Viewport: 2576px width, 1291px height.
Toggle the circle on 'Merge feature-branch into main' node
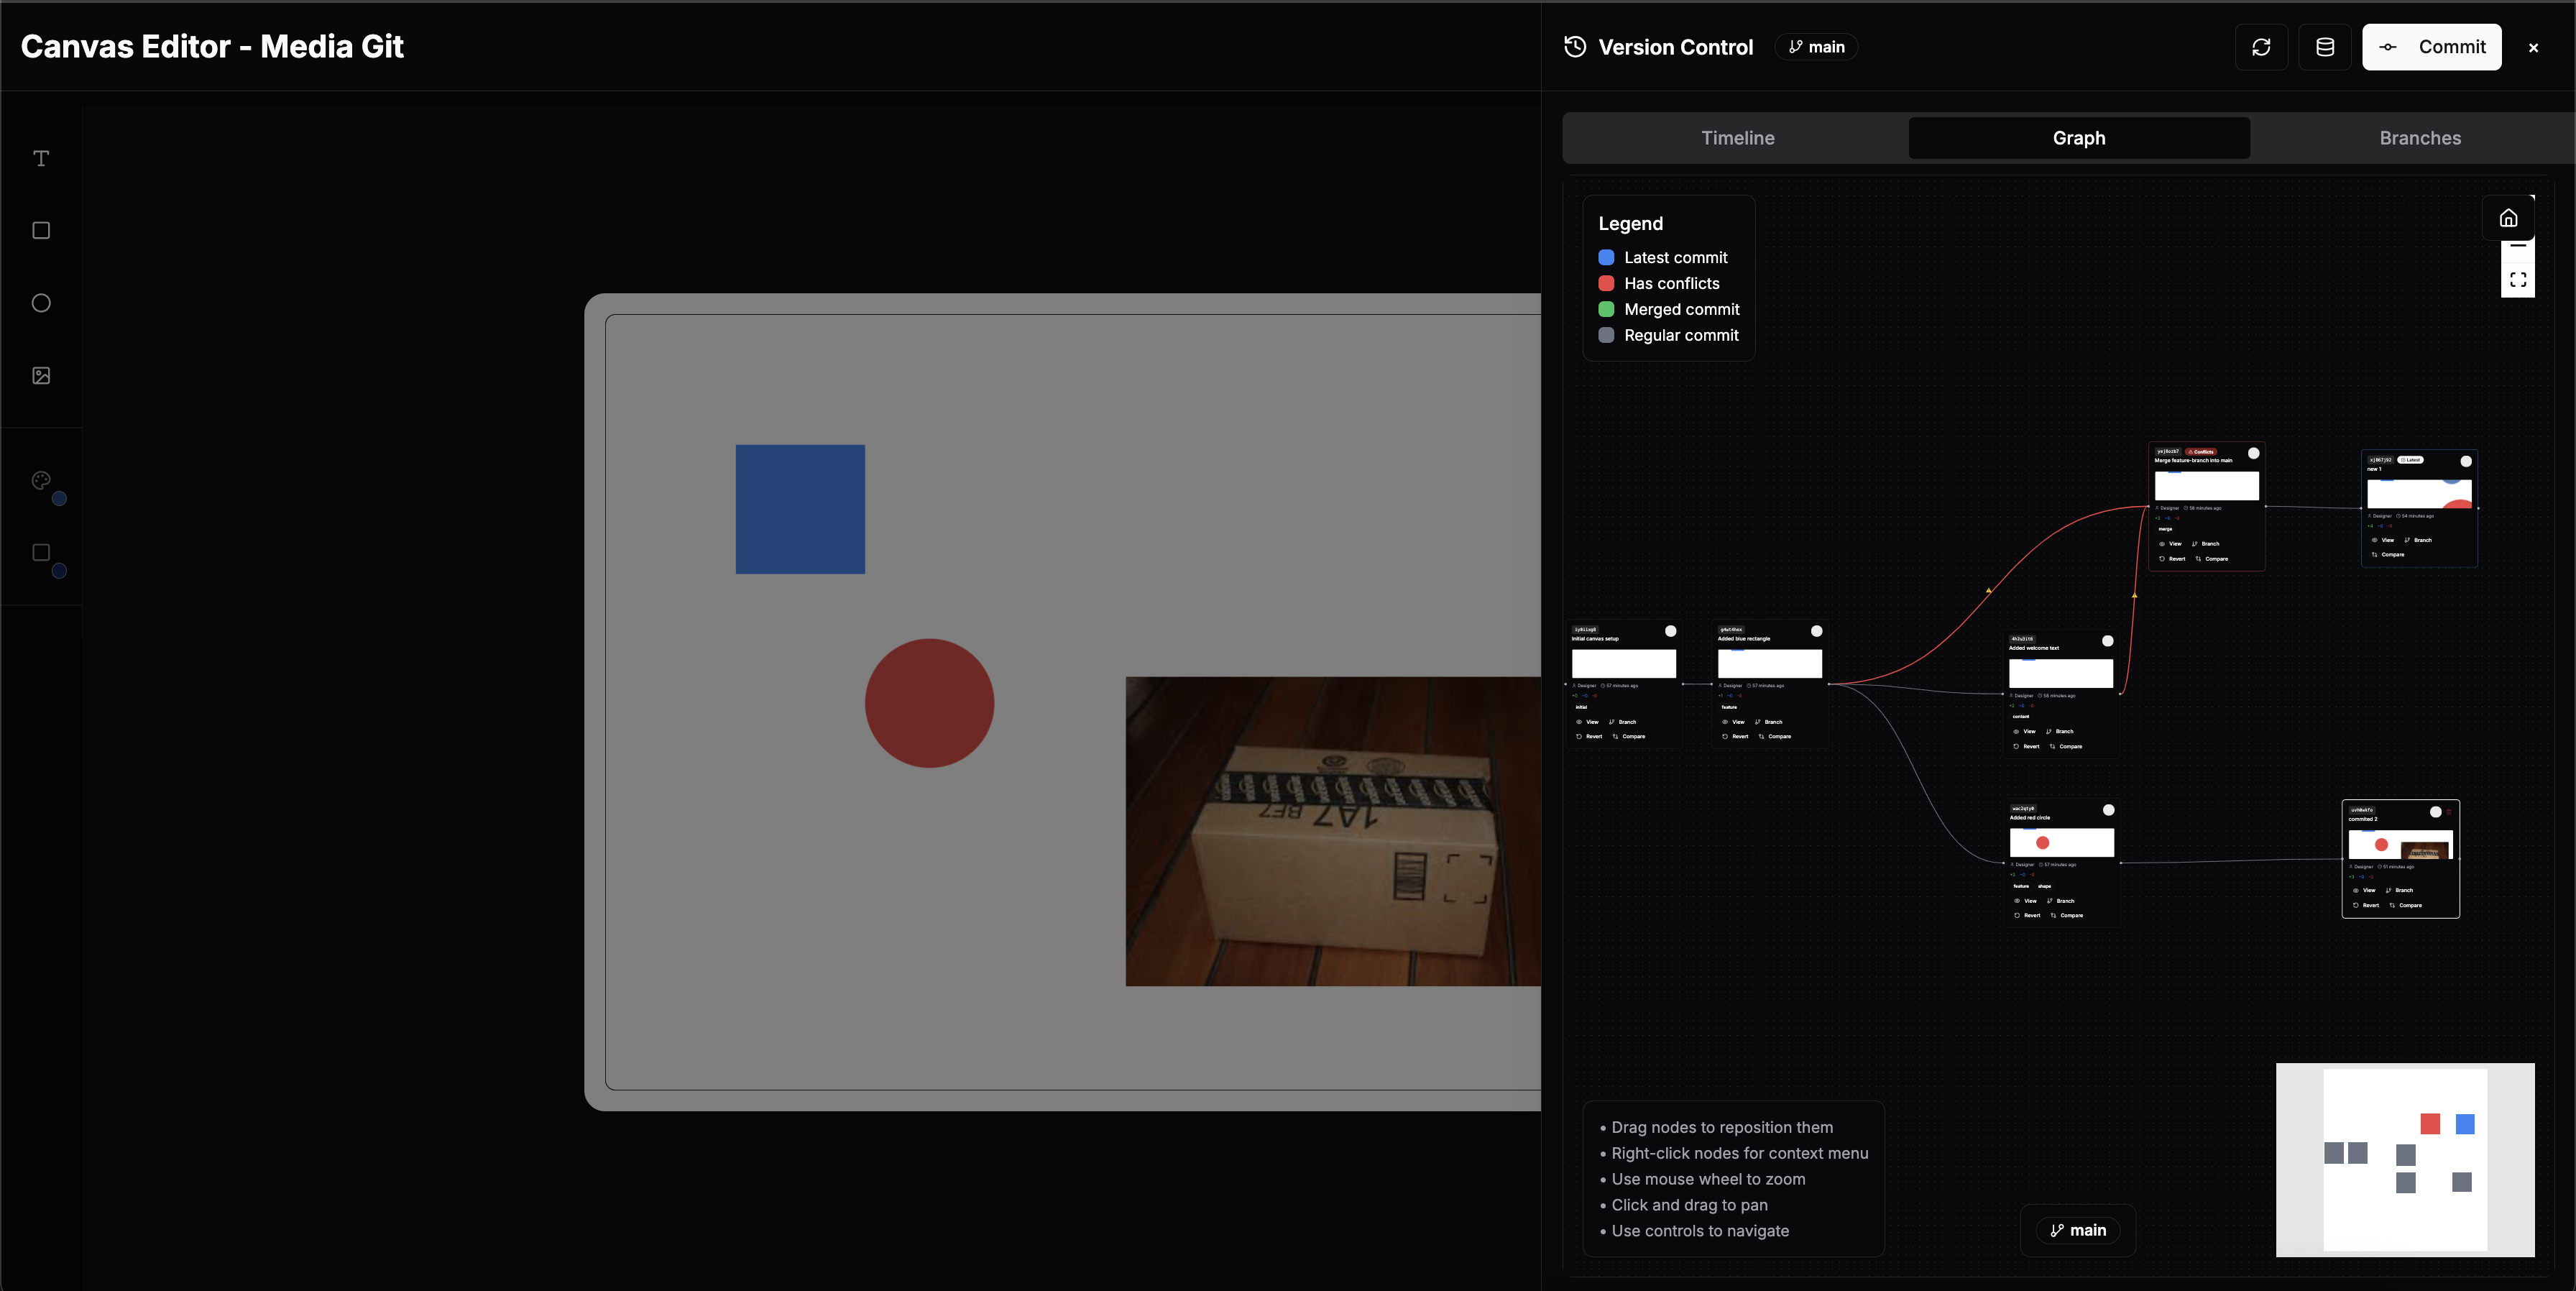point(2253,453)
